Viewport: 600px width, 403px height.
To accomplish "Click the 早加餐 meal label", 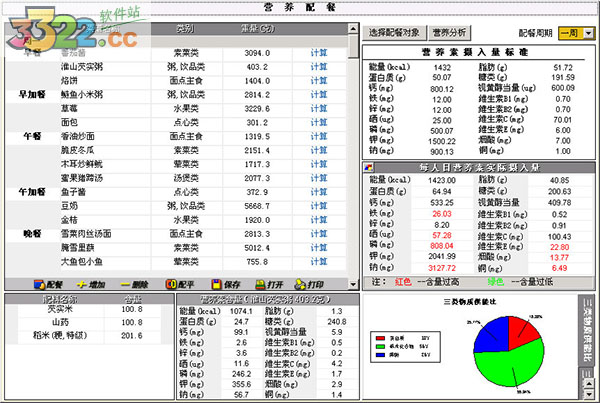I will click(x=32, y=95).
